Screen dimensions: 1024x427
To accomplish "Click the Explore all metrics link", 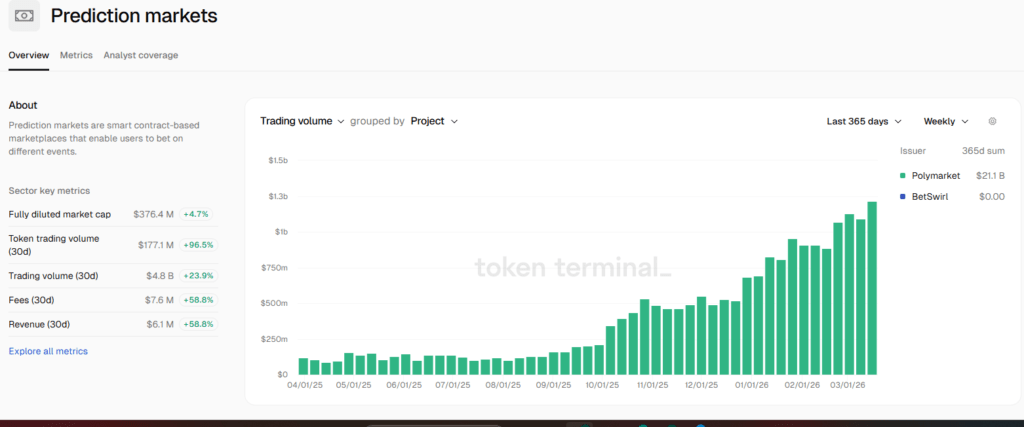I will (x=48, y=351).
